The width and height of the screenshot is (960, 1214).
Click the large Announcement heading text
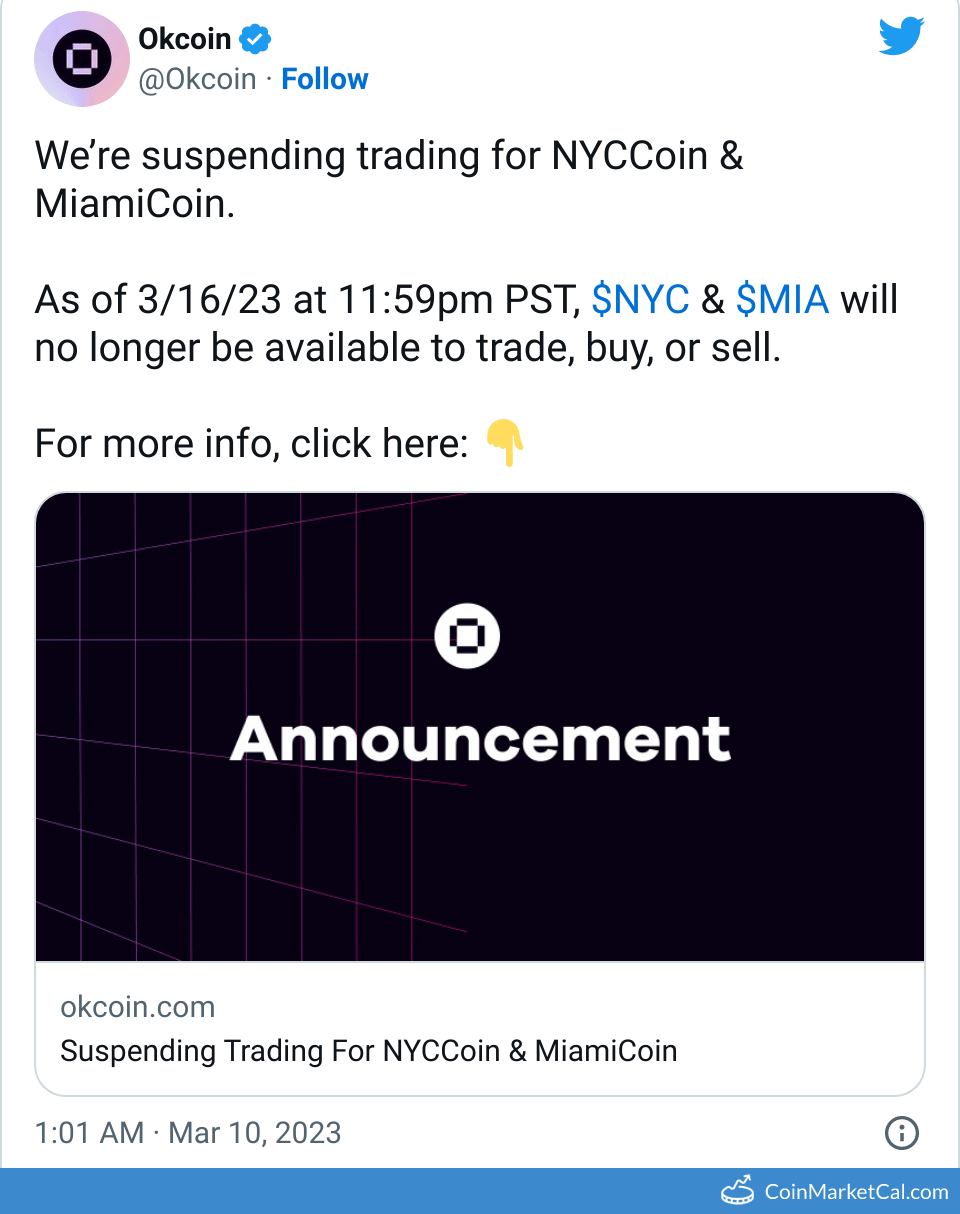(x=480, y=739)
